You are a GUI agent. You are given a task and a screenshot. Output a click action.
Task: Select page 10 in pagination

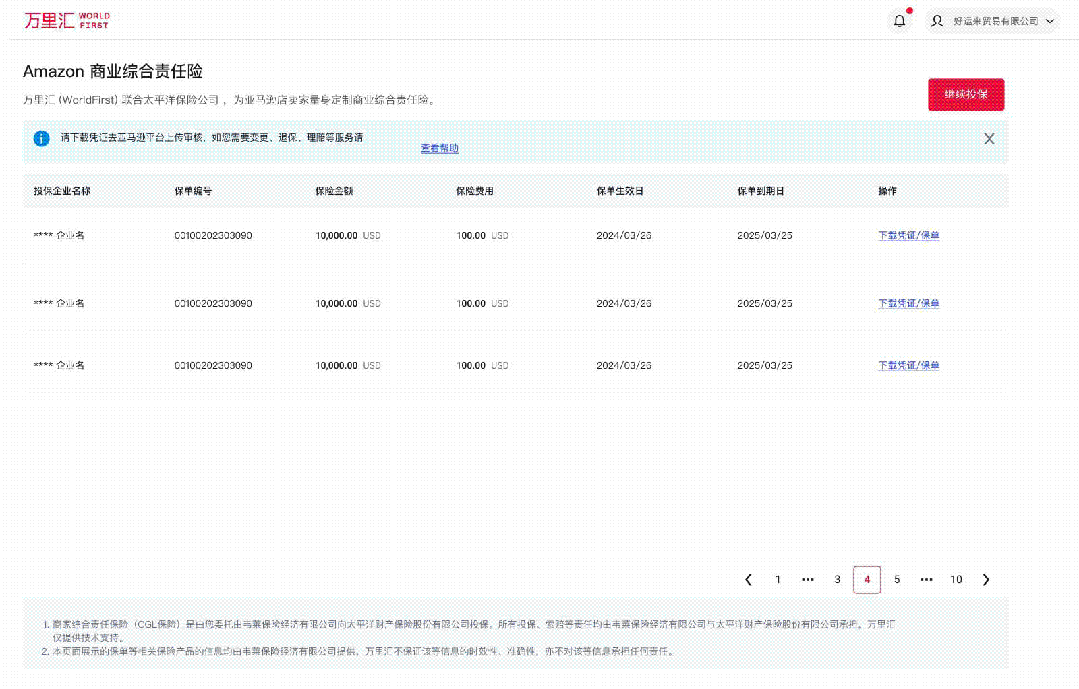[957, 580]
